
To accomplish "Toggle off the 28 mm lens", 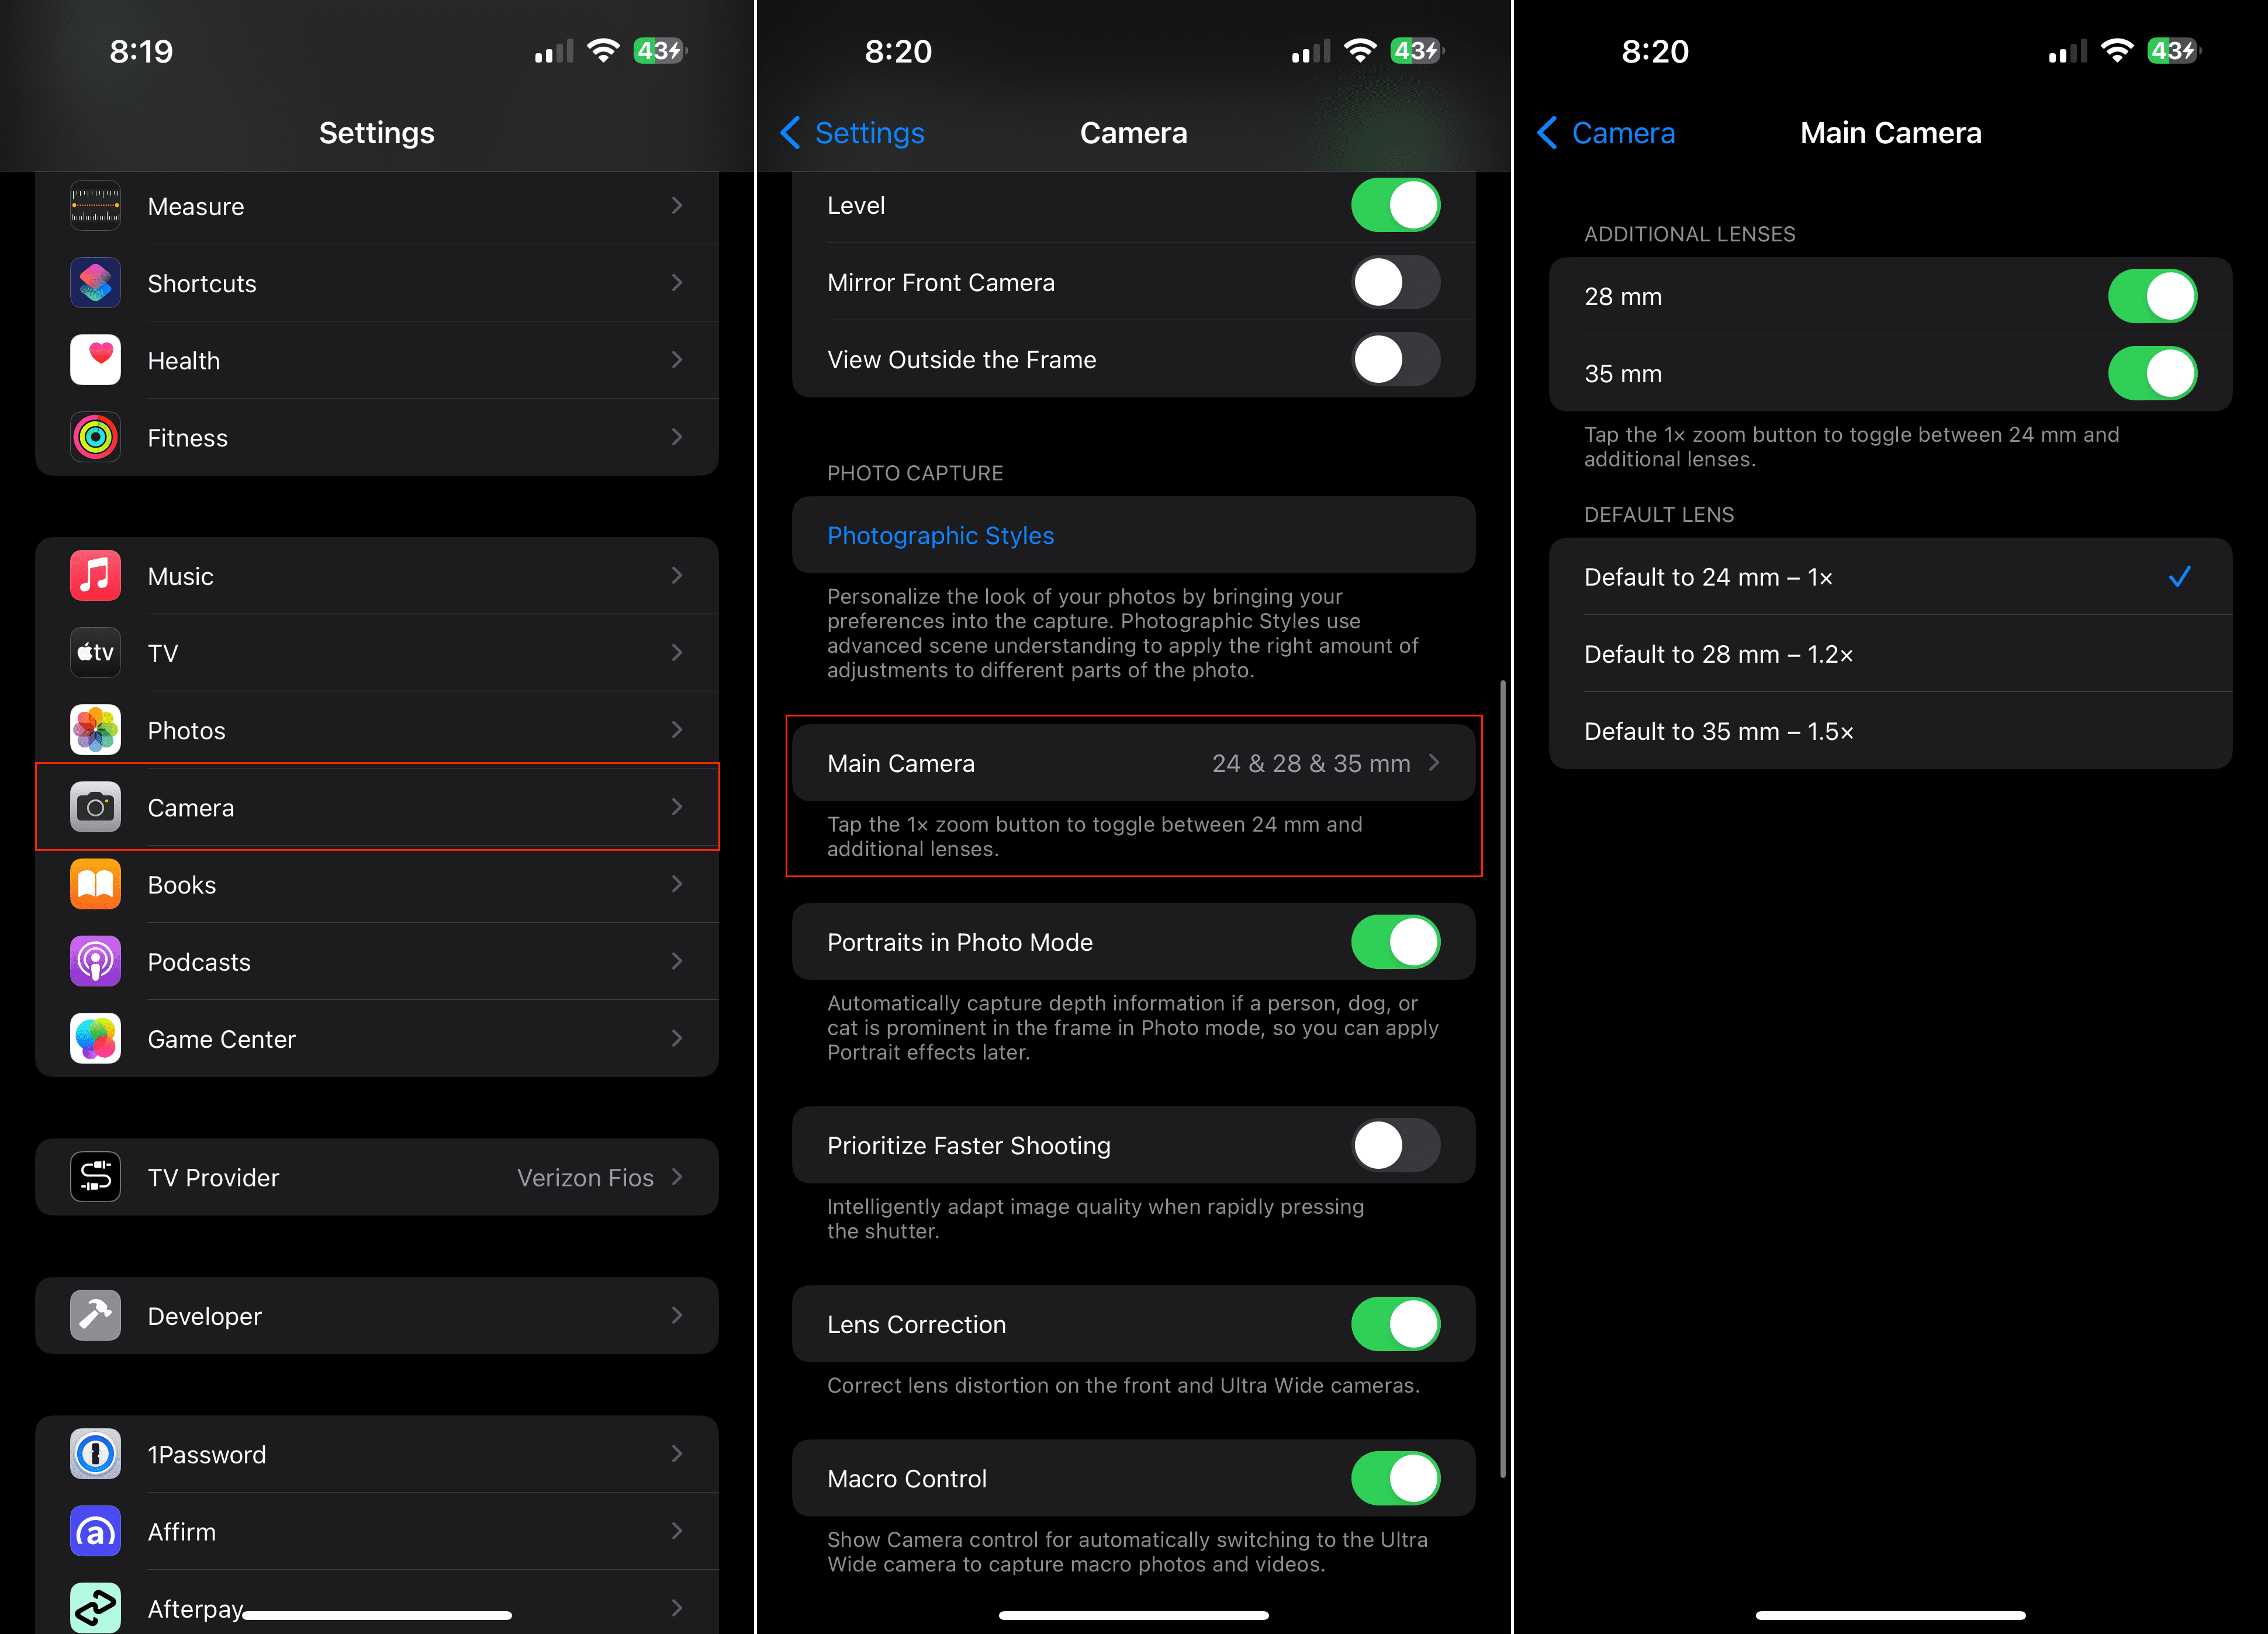I will click(2152, 296).
